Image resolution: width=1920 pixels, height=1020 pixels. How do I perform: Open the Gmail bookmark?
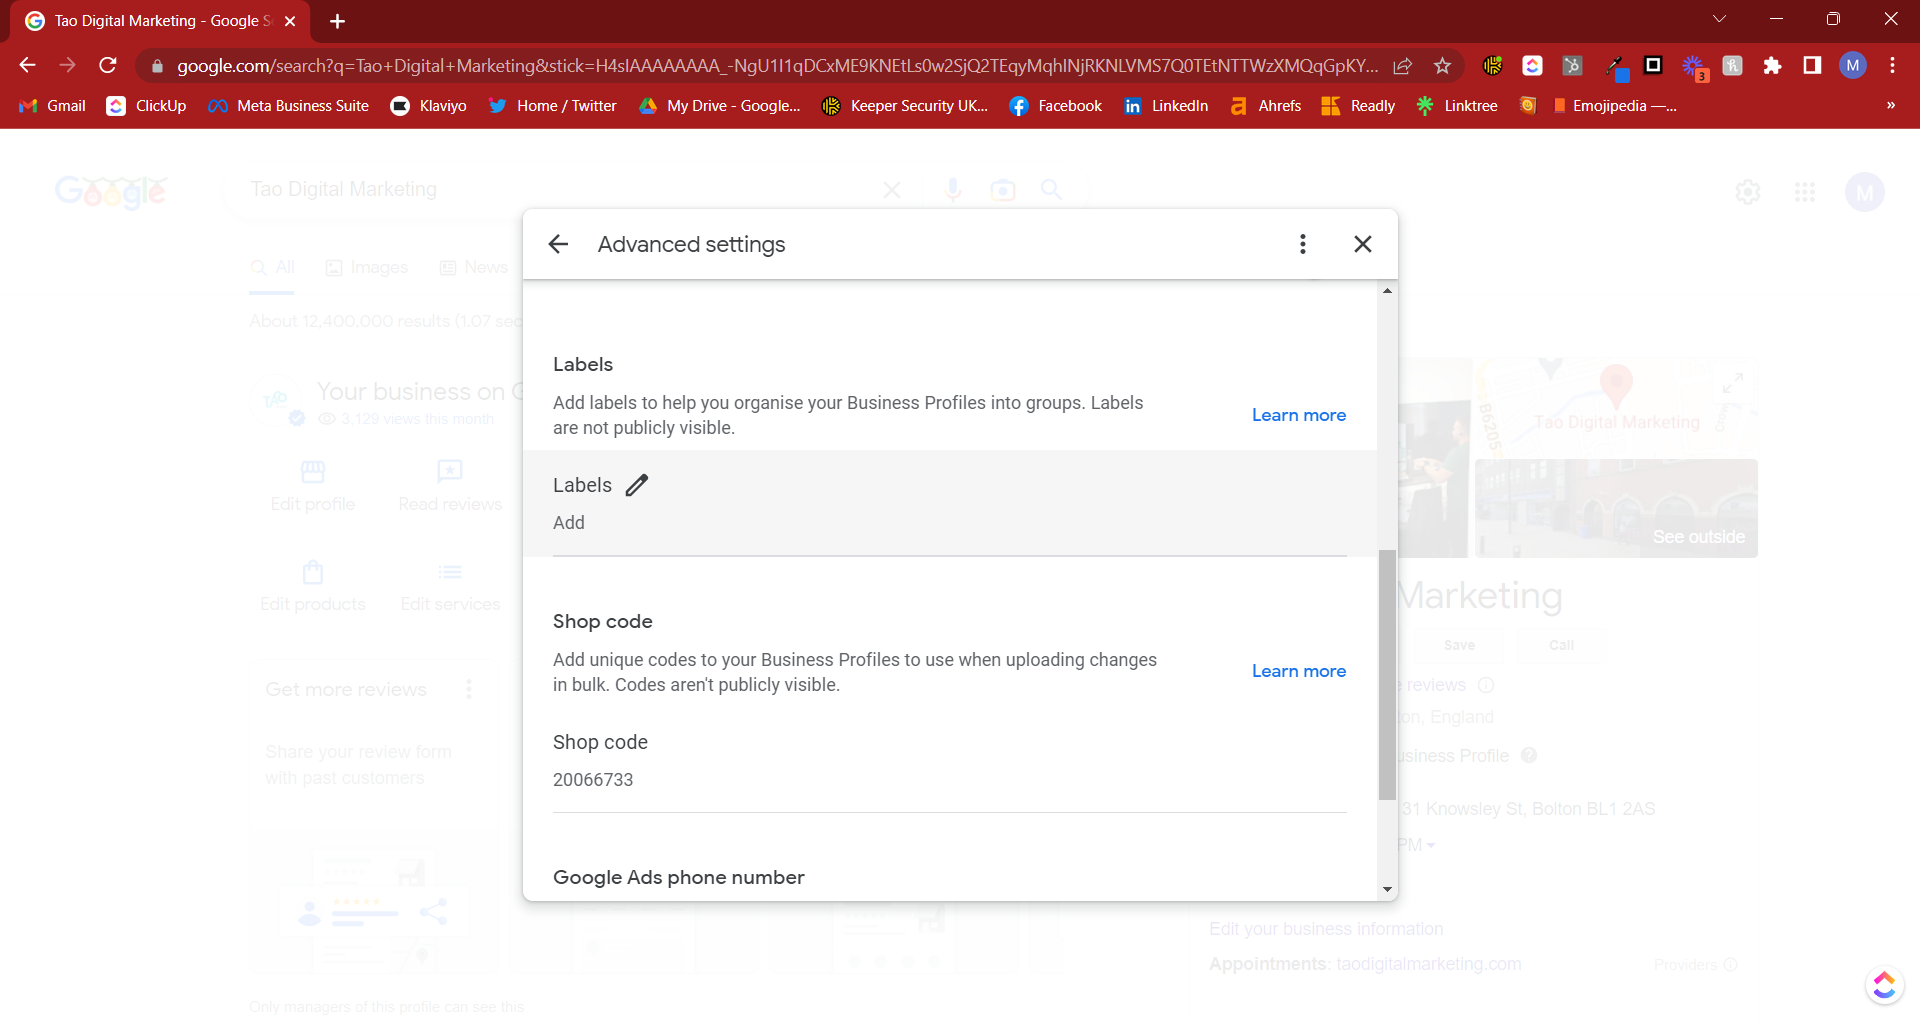click(x=53, y=106)
